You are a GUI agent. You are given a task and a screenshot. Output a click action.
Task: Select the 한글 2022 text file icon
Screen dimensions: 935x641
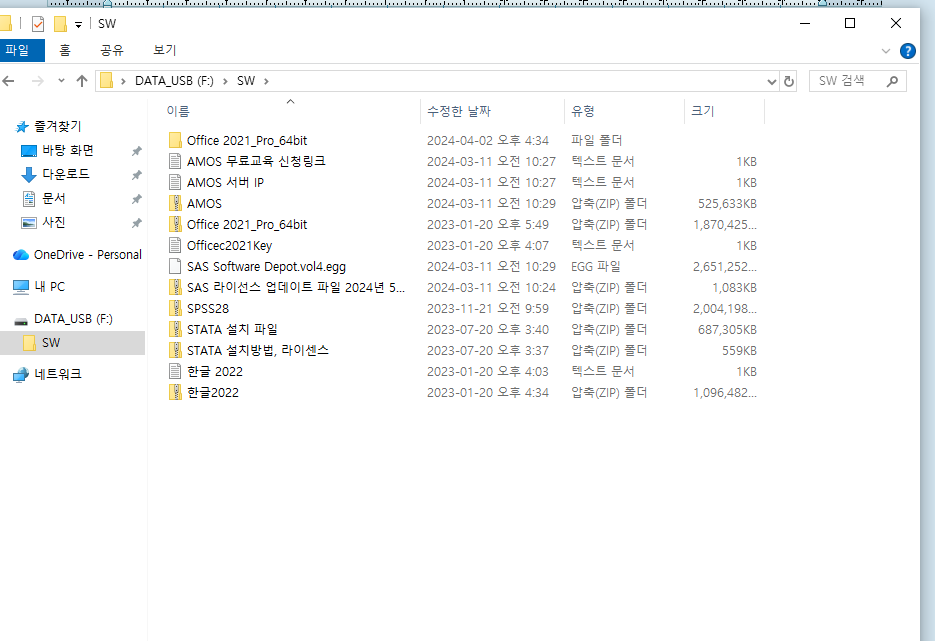click(x=175, y=371)
